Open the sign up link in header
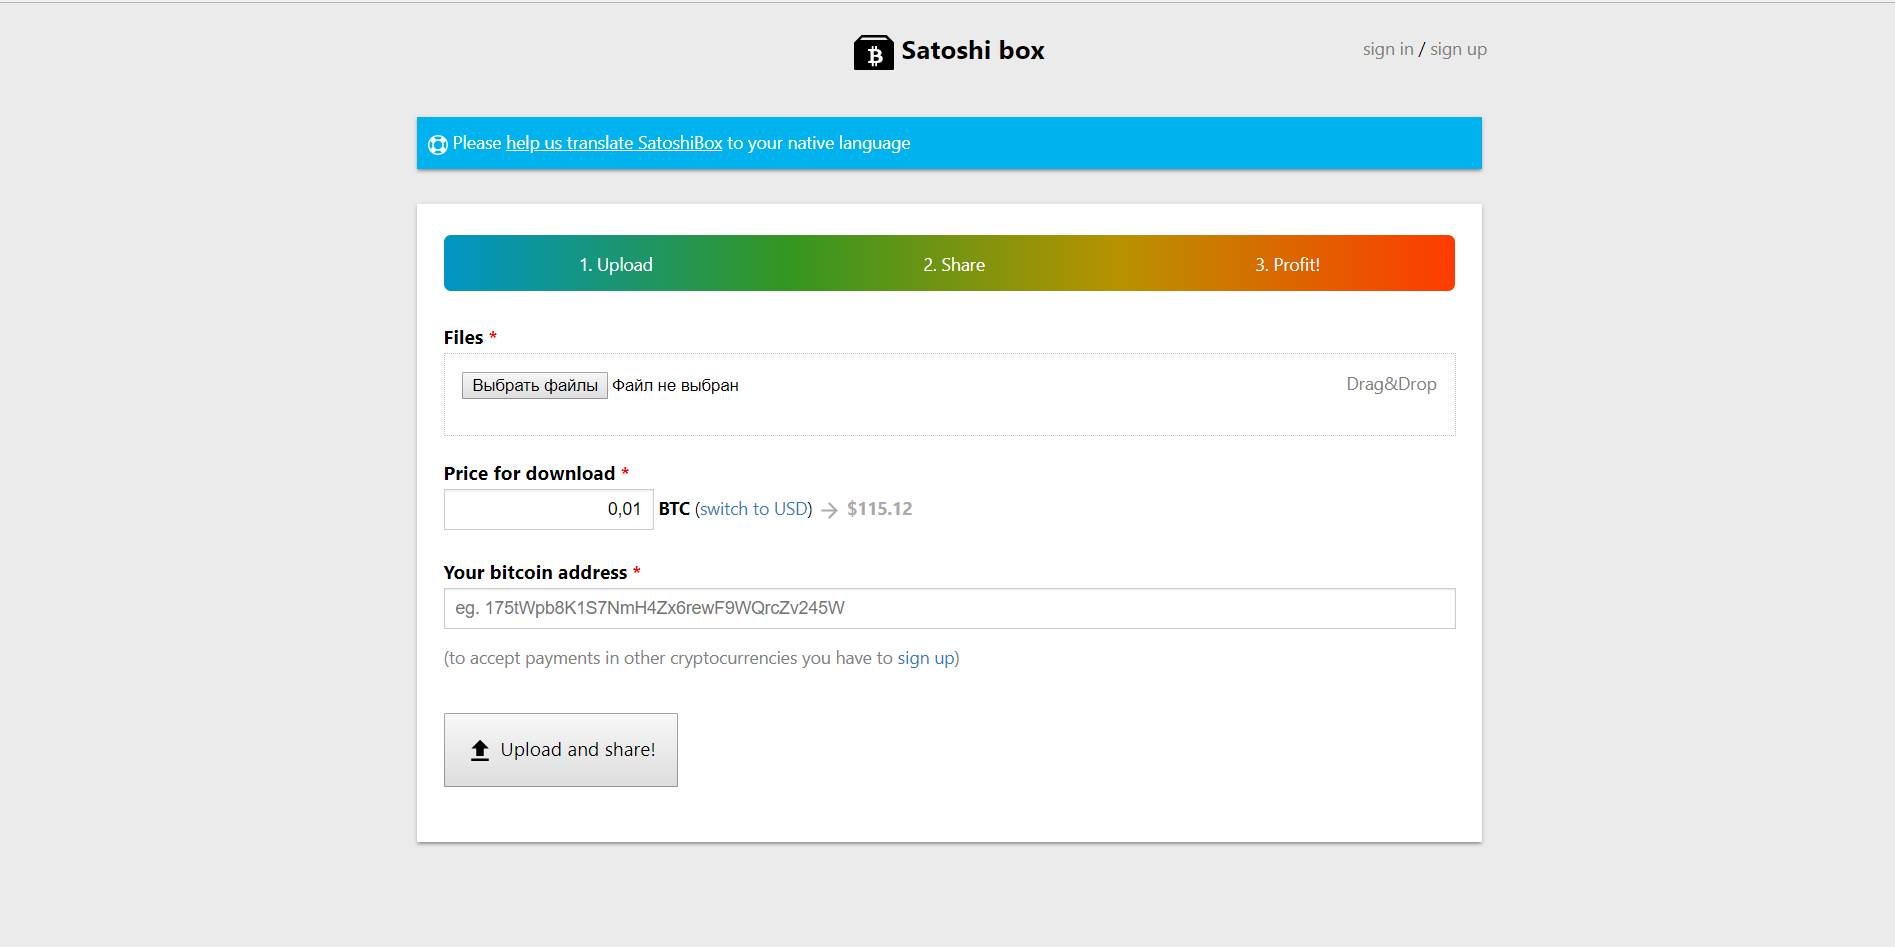This screenshot has width=1895, height=947. tap(1458, 49)
